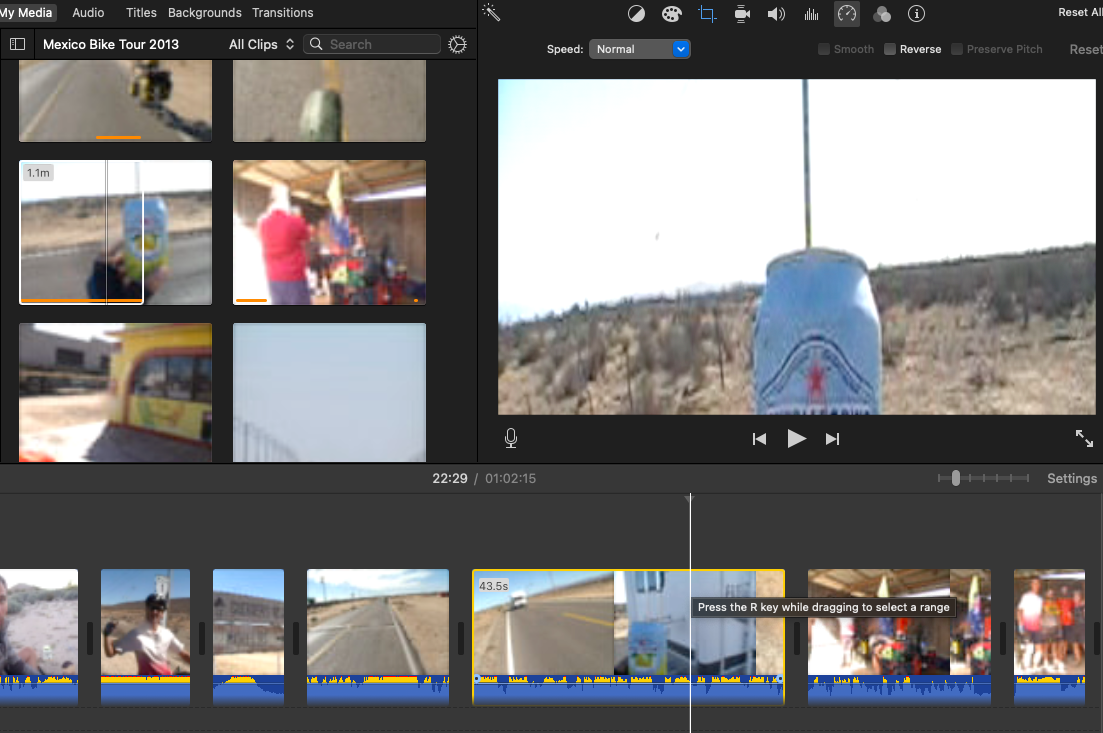
Task: Click the magic wand auto-enhance icon
Action: (x=490, y=13)
